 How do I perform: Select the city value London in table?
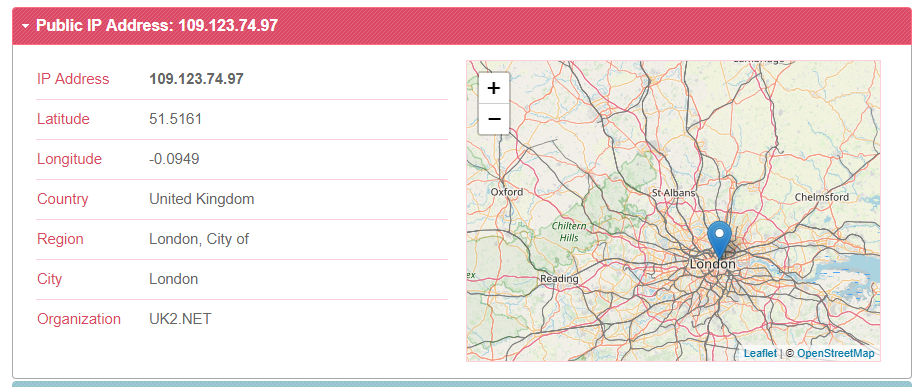173,279
